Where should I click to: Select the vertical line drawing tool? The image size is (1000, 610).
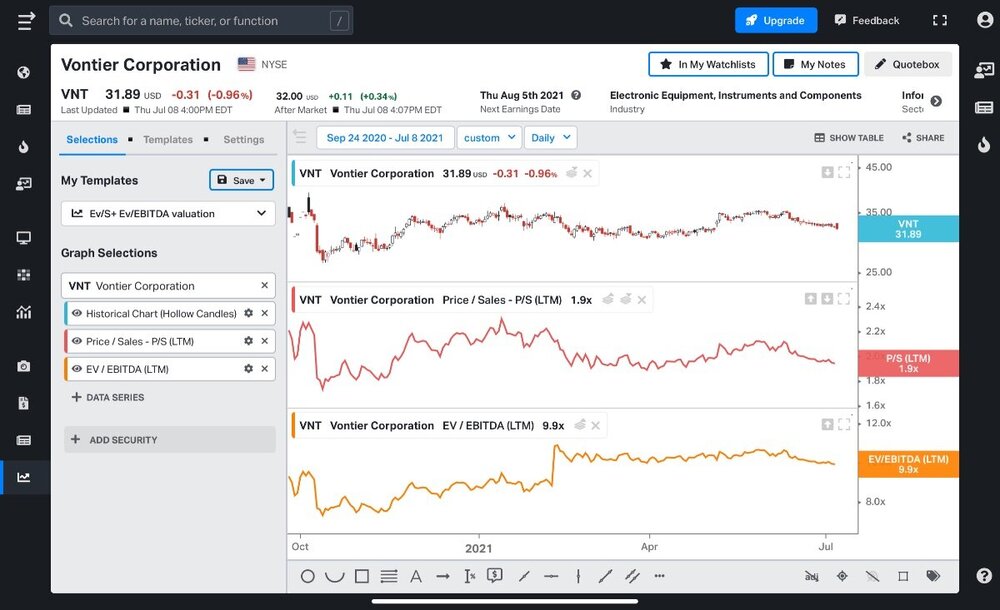578,577
